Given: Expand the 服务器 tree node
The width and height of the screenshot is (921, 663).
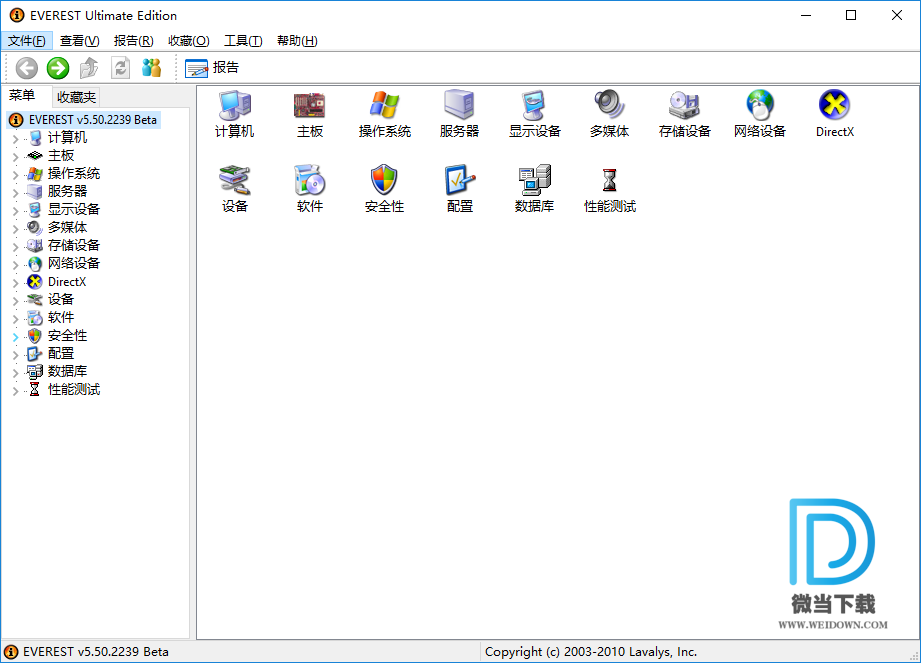Looking at the screenshot, I should [x=16, y=193].
